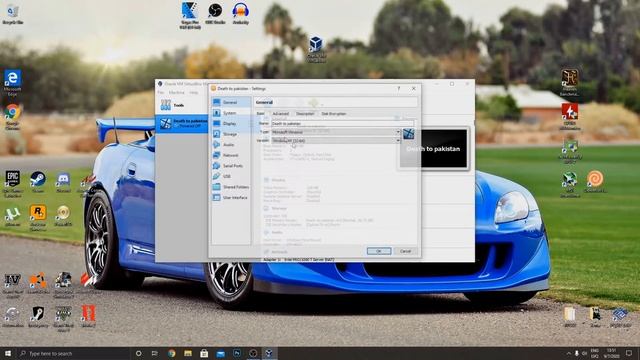Switch to the Description tab
640x360 pixels.
pos(305,113)
